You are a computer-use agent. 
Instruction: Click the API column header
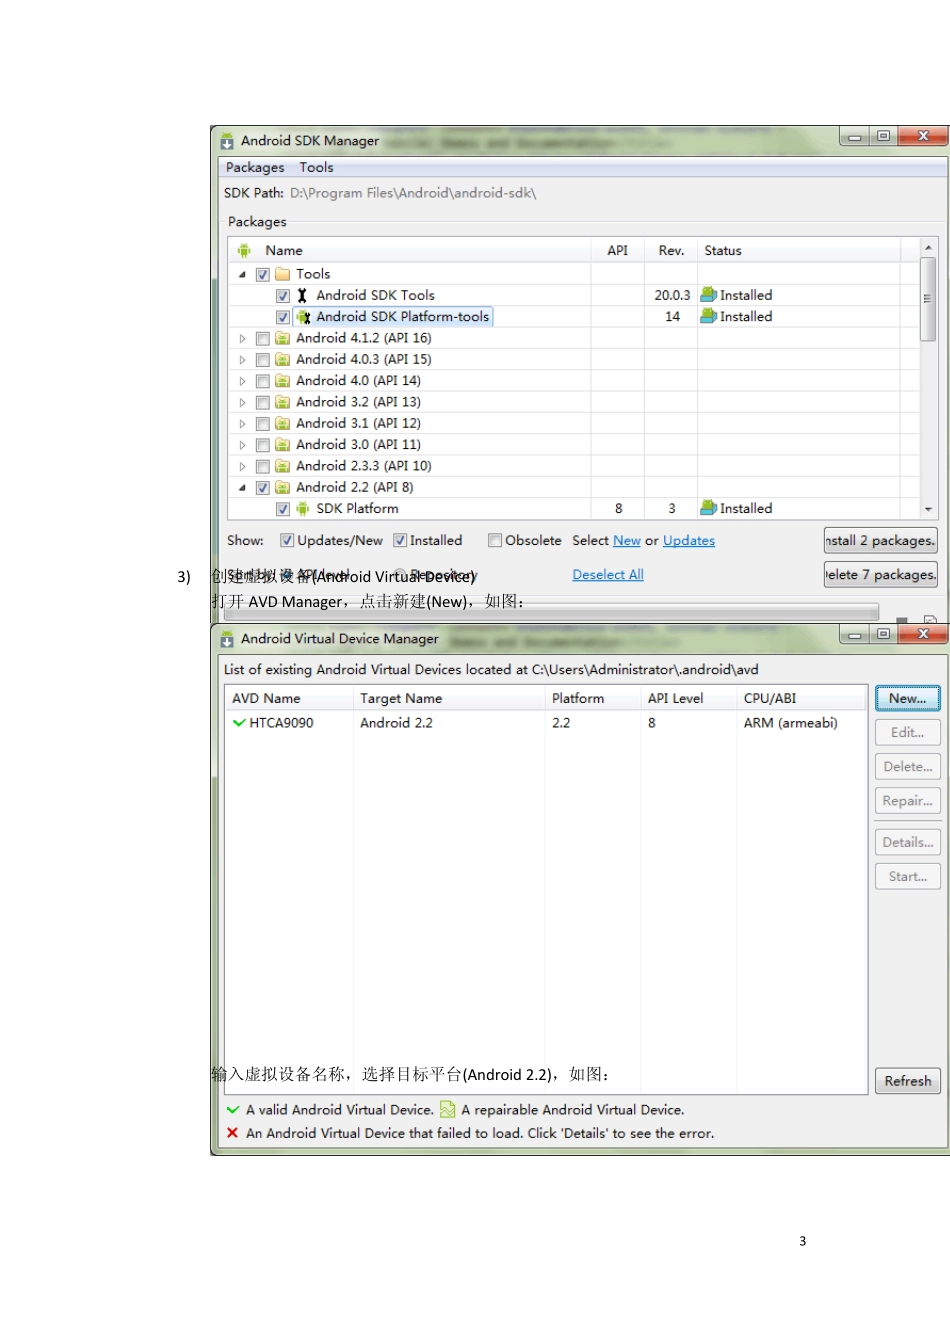tap(618, 251)
